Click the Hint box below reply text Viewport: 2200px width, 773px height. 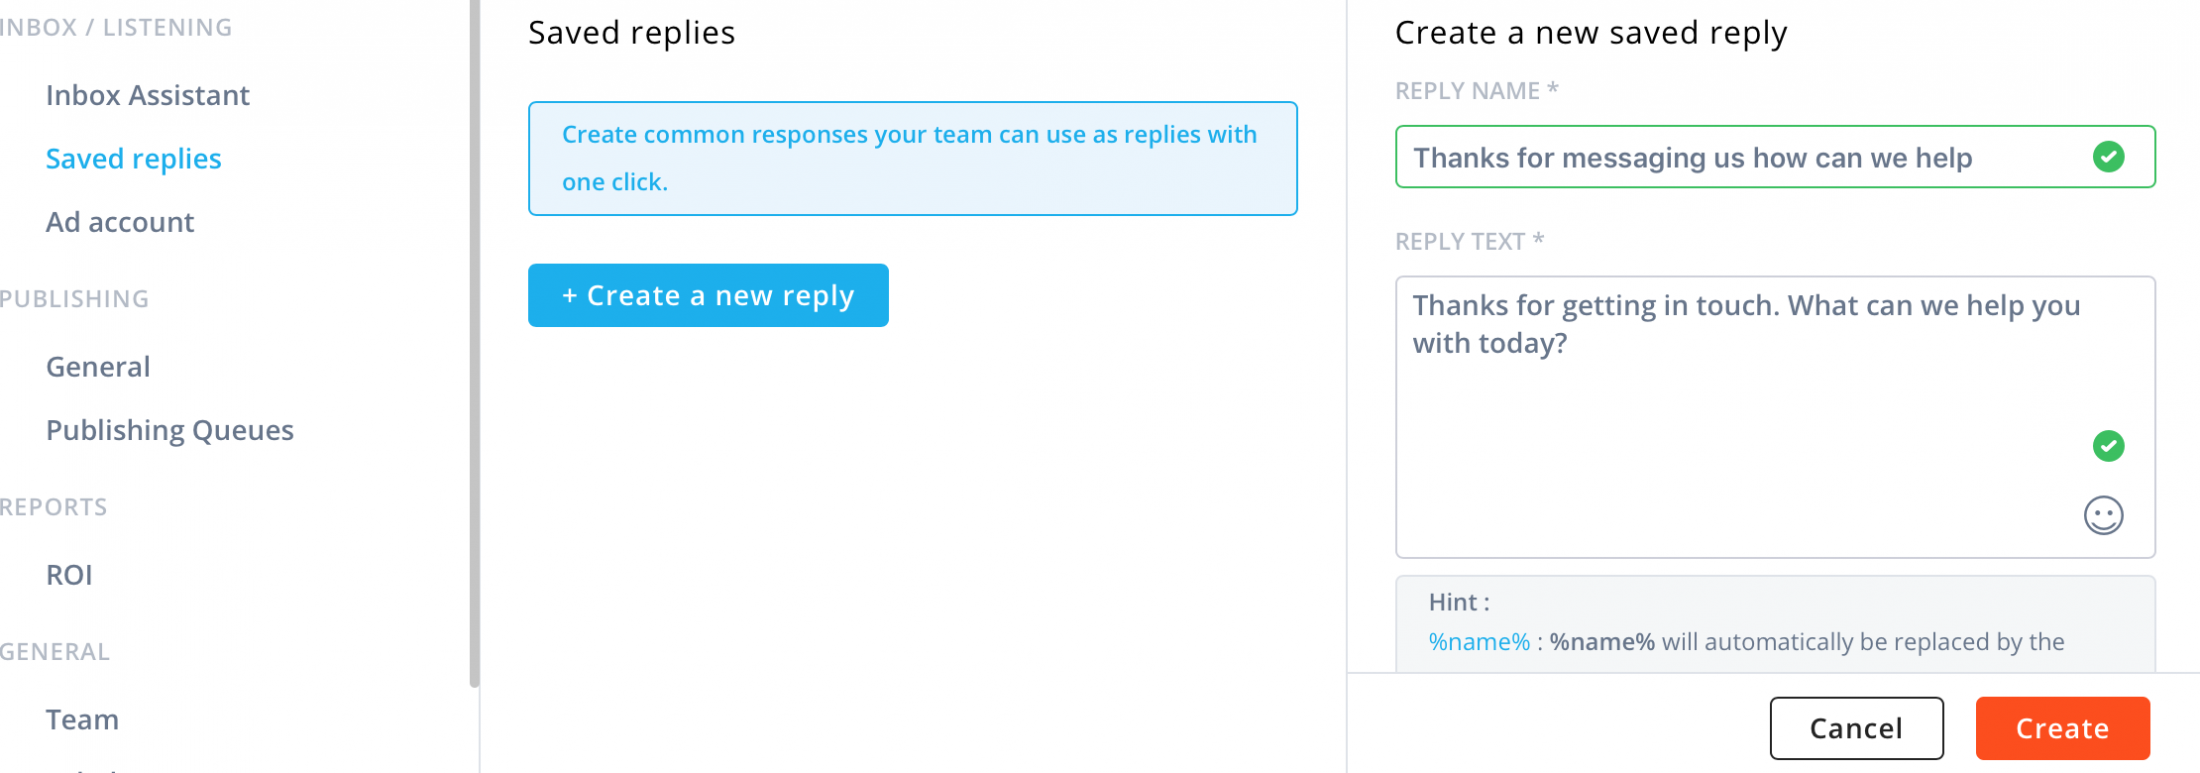pyautogui.click(x=1775, y=620)
